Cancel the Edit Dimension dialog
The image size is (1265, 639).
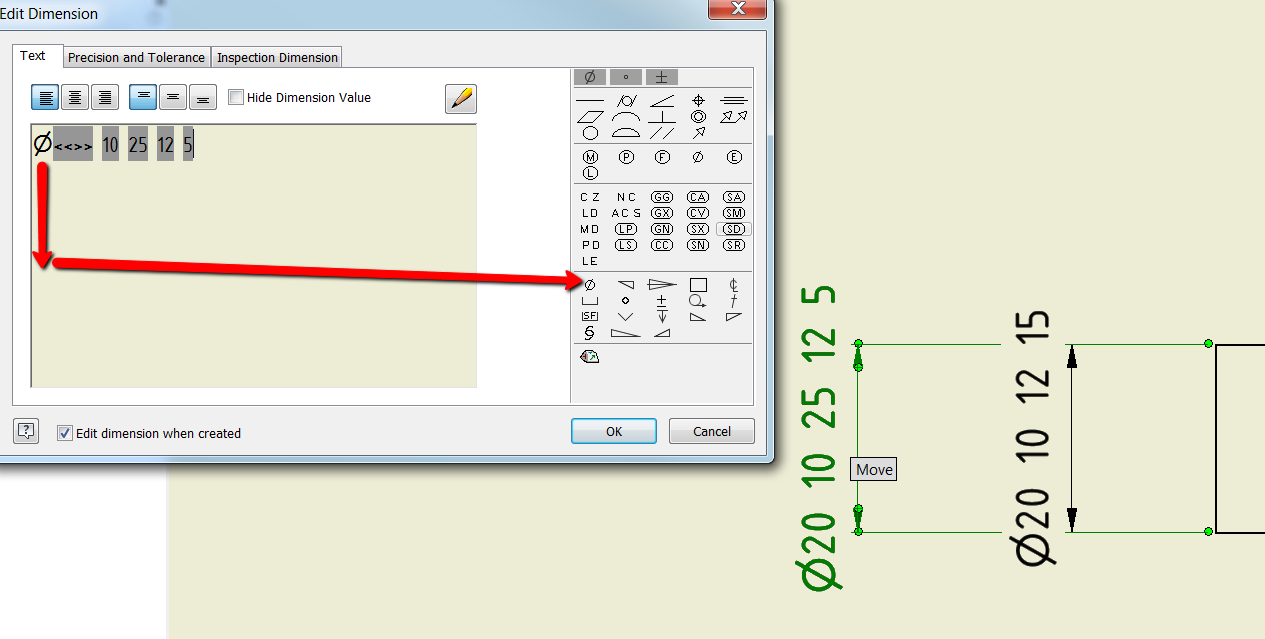coord(711,431)
